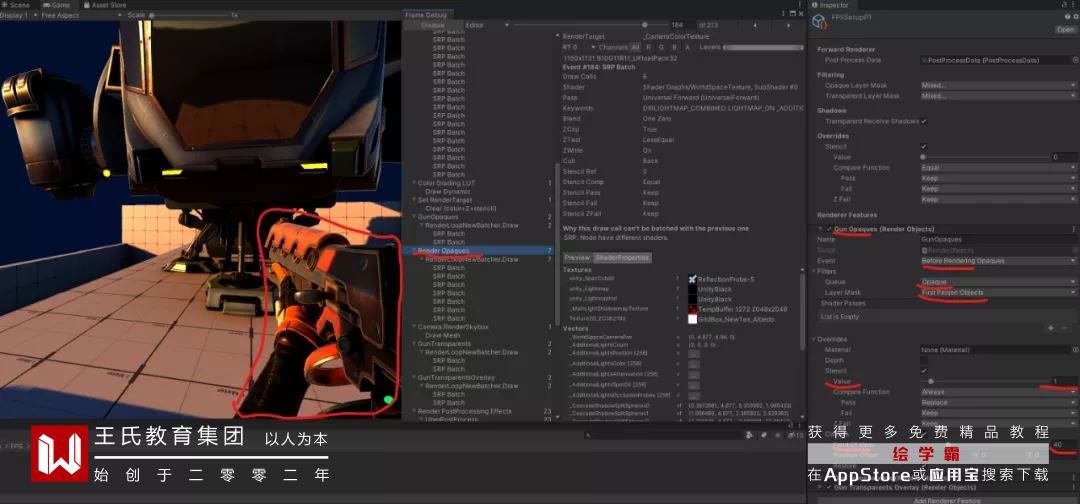
Task: Click the Open button in Inspector
Action: click(x=1065, y=30)
